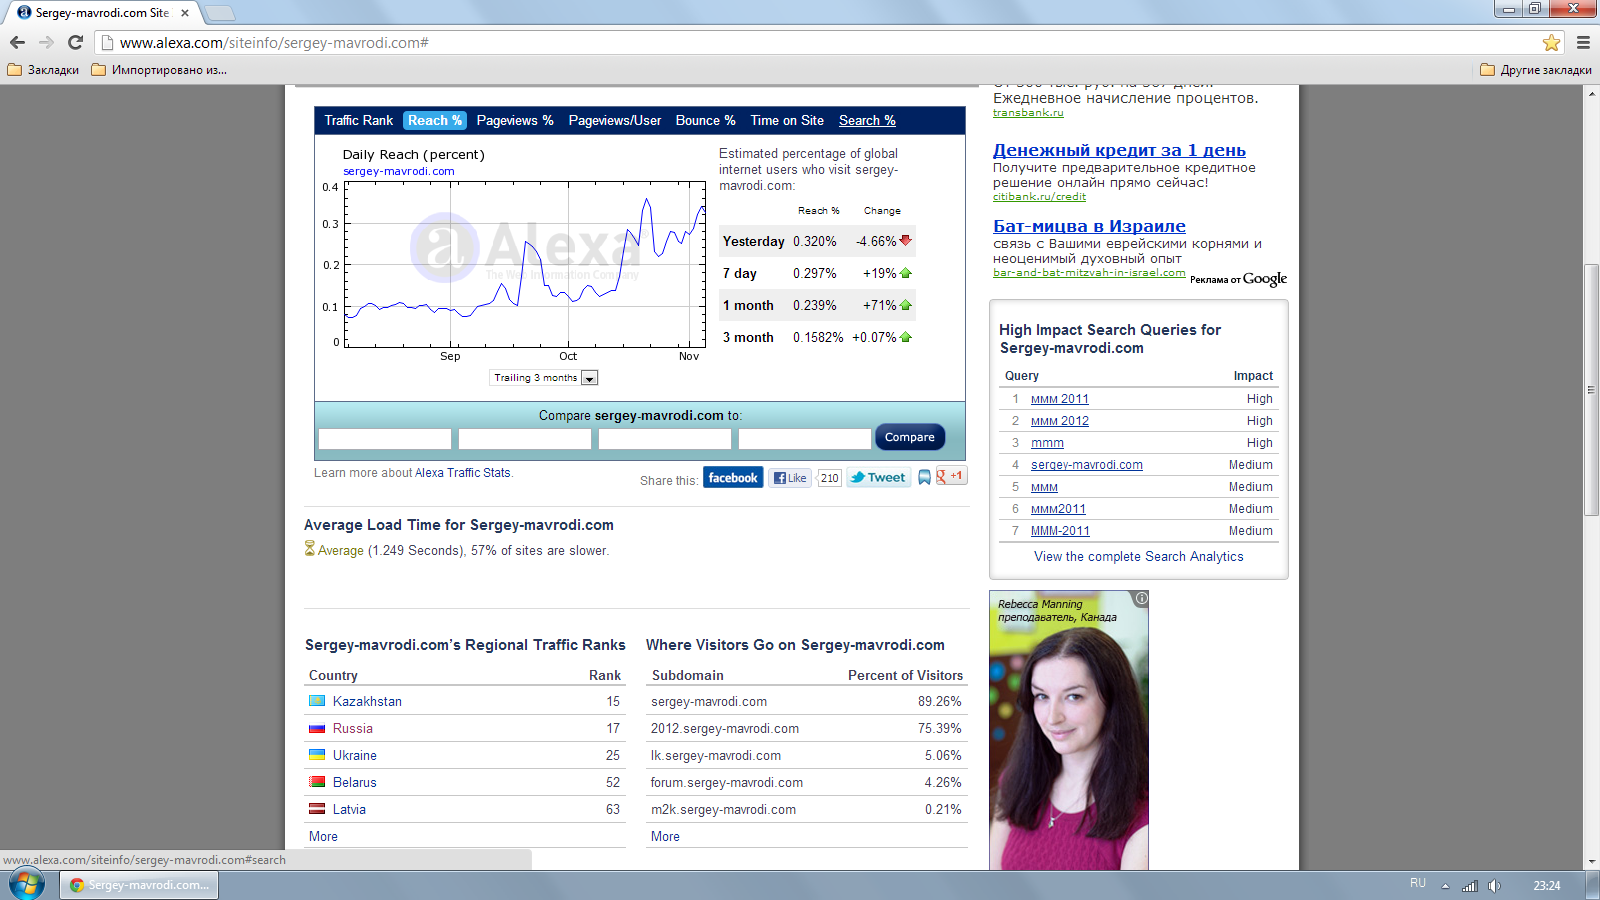Viewport: 1600px width, 900px height.
Task: Open Windows Start button
Action: point(27,884)
